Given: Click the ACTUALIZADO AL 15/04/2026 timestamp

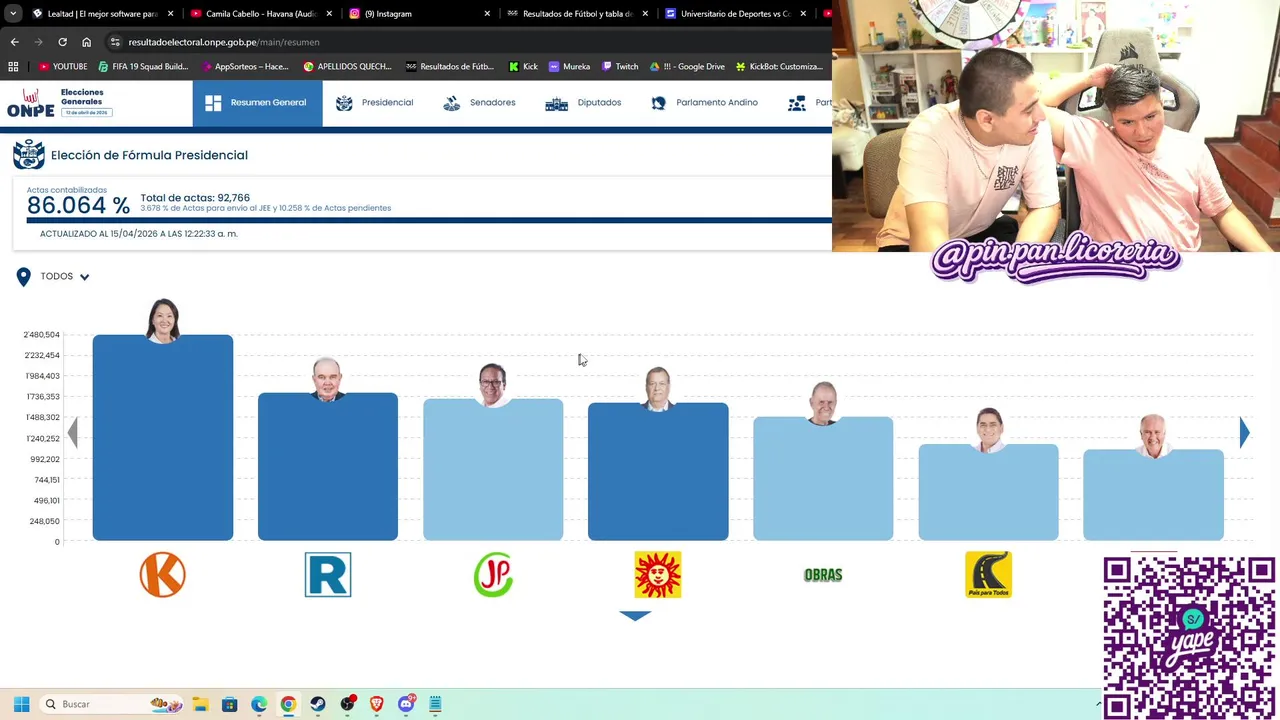Looking at the screenshot, I should (139, 234).
